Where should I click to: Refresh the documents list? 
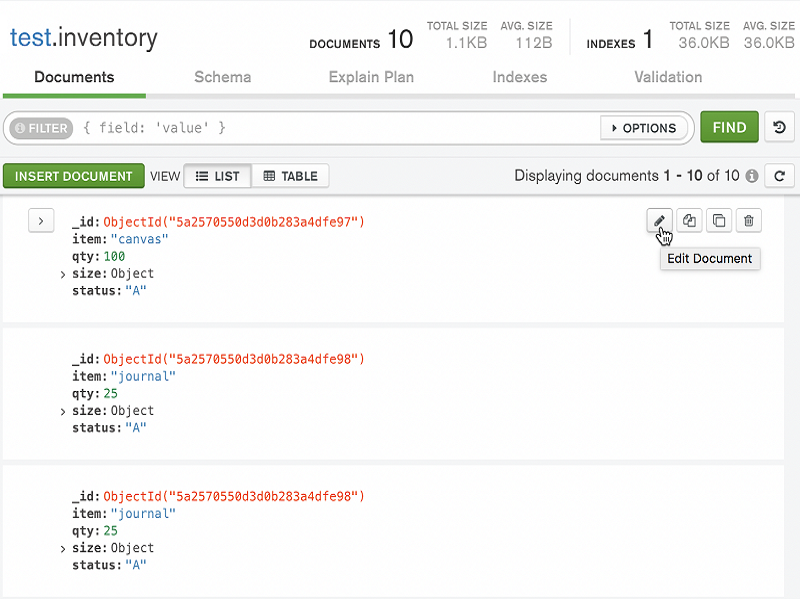click(779, 176)
